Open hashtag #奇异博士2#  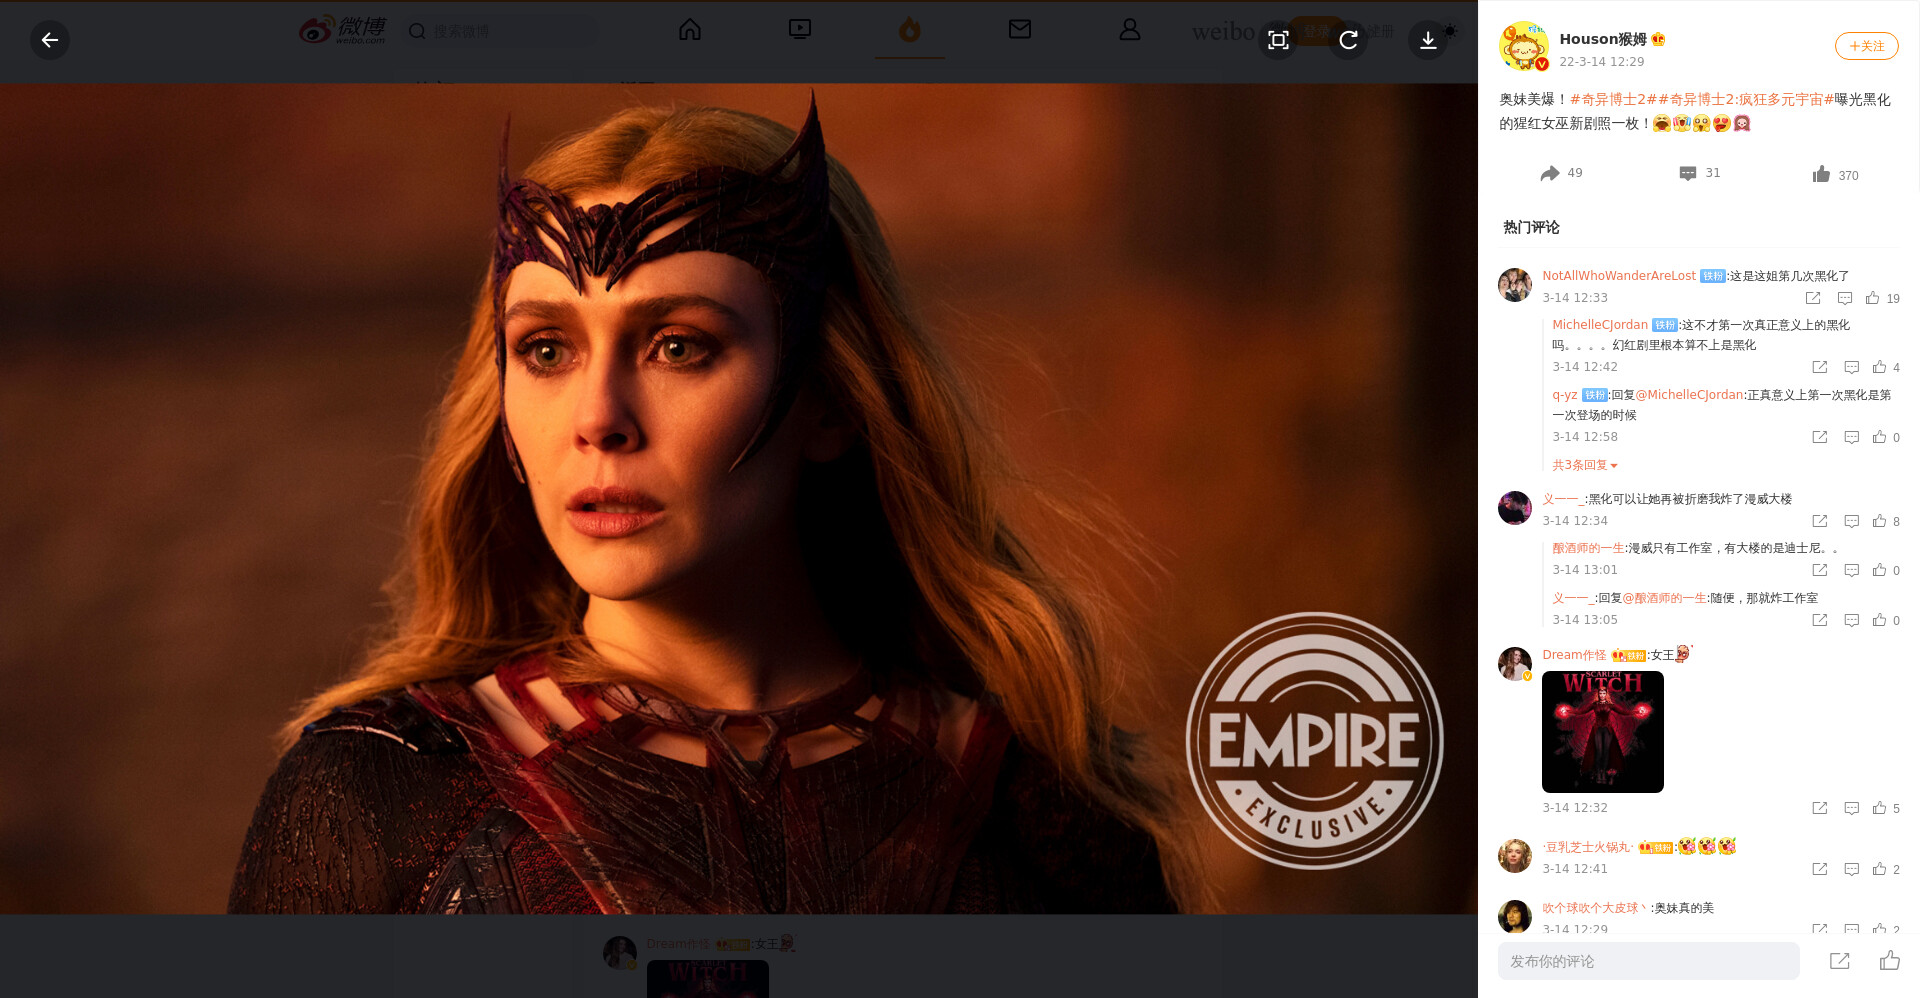pyautogui.click(x=1613, y=99)
